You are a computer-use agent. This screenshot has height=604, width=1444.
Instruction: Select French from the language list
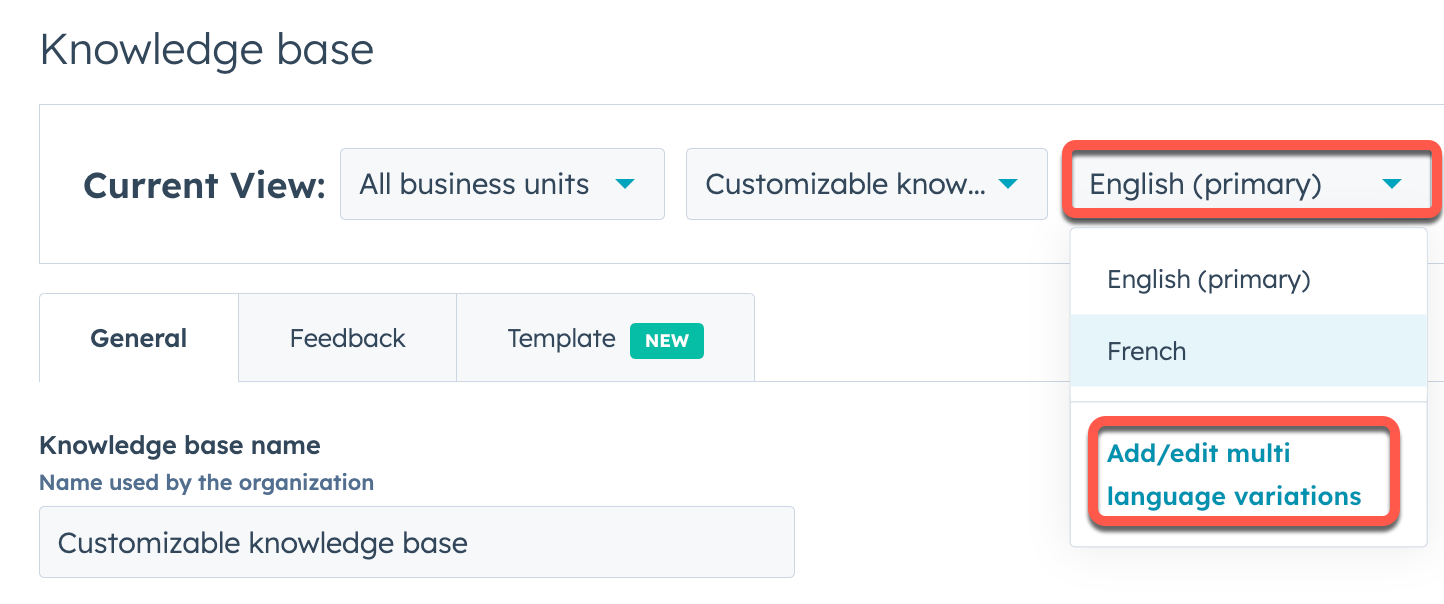(1146, 351)
